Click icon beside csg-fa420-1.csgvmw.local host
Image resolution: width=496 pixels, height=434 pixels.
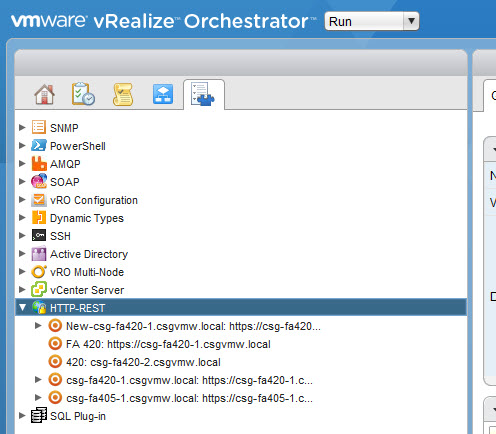[x=55, y=379]
